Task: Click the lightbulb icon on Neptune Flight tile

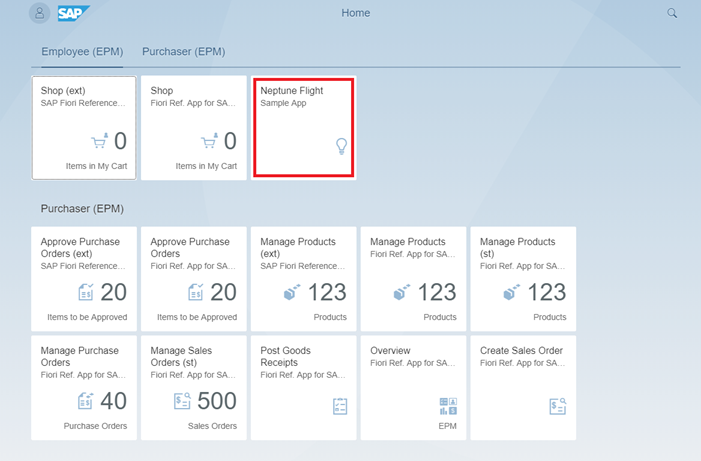Action: click(342, 146)
